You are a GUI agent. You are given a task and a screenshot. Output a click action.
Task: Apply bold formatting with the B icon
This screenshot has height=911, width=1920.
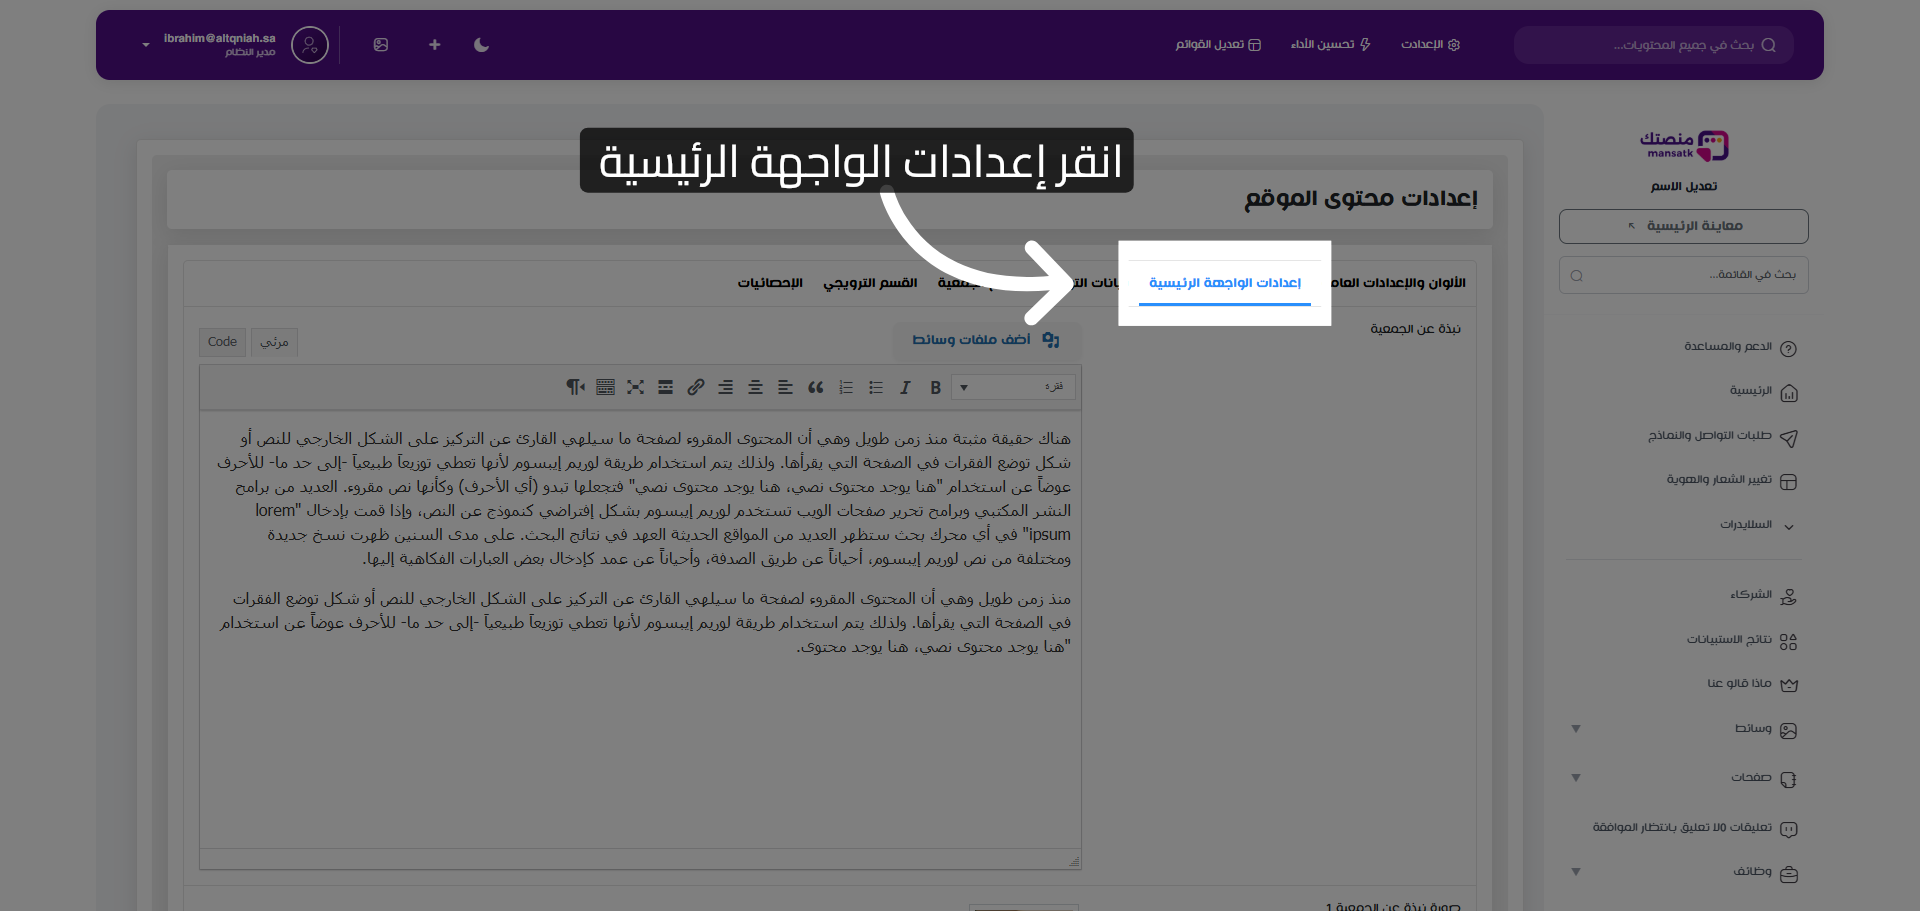(935, 387)
